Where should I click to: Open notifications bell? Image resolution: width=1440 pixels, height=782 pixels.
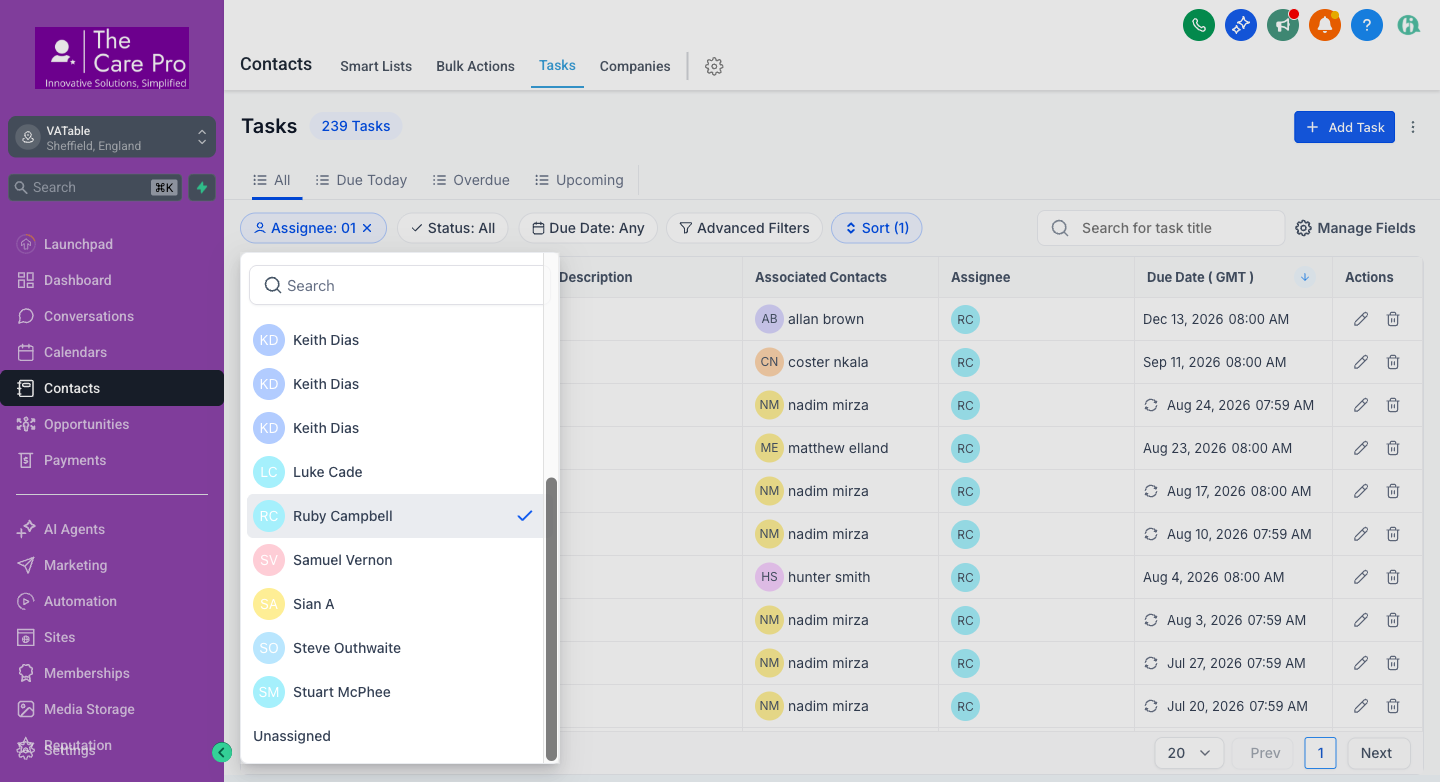point(1324,25)
